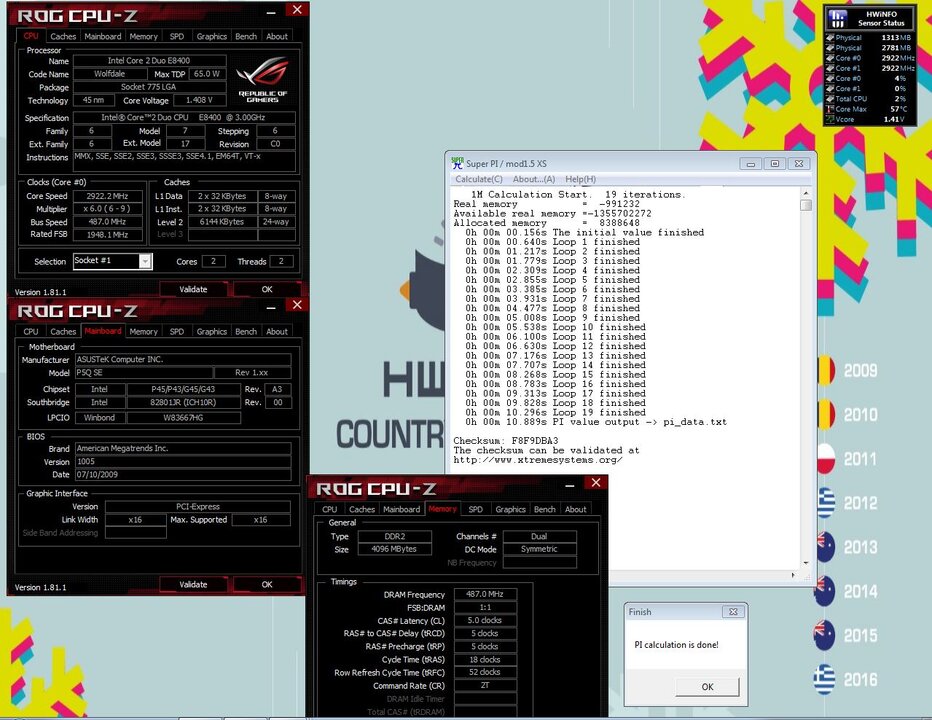This screenshot has width=932, height=720.
Task: Maximize the Super PI window
Action: [774, 164]
